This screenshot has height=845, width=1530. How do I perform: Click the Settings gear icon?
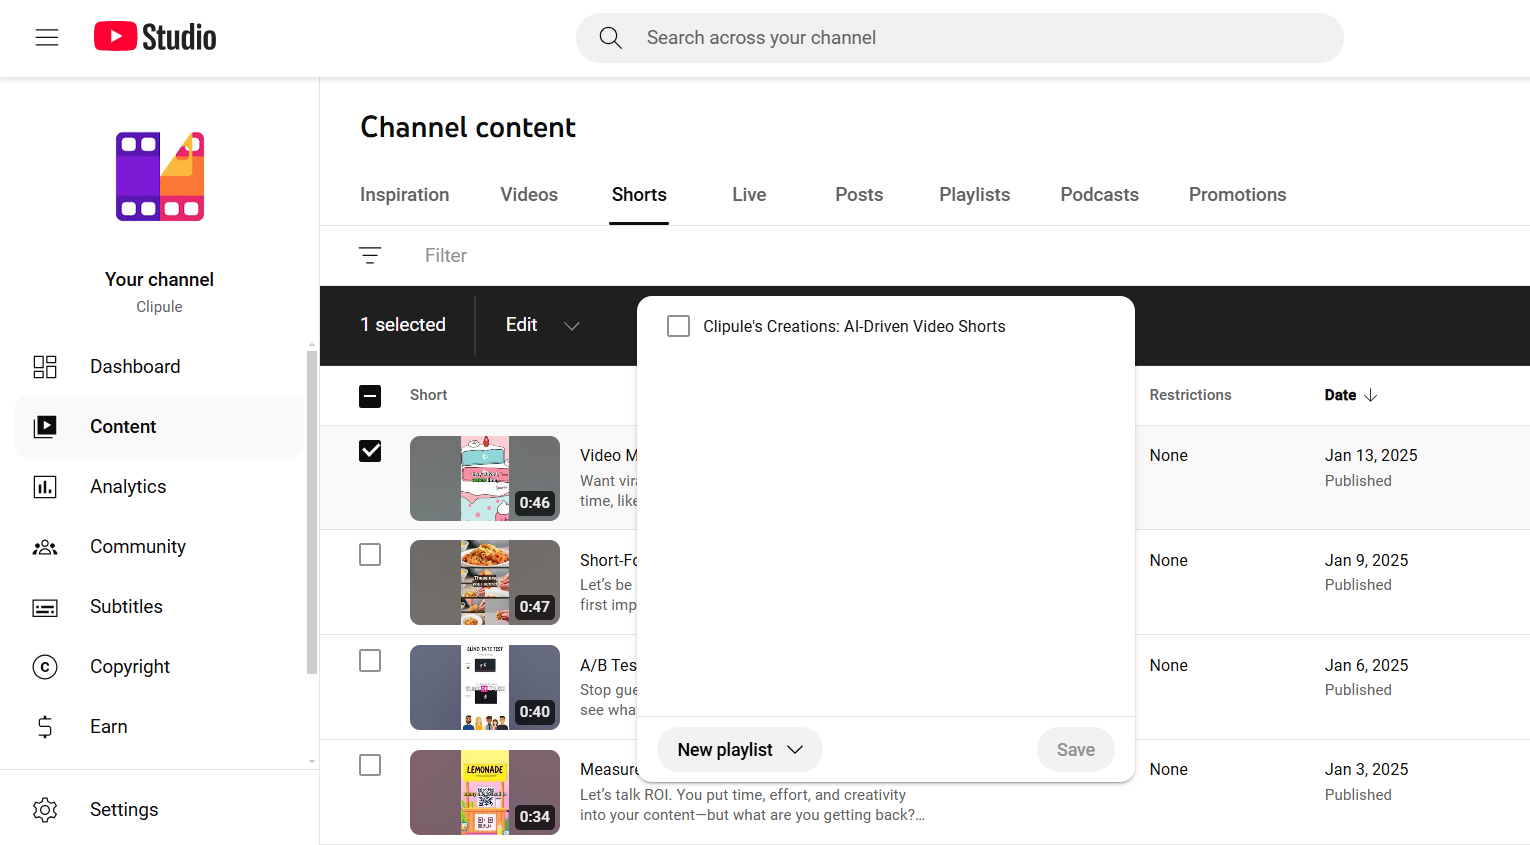click(x=45, y=810)
